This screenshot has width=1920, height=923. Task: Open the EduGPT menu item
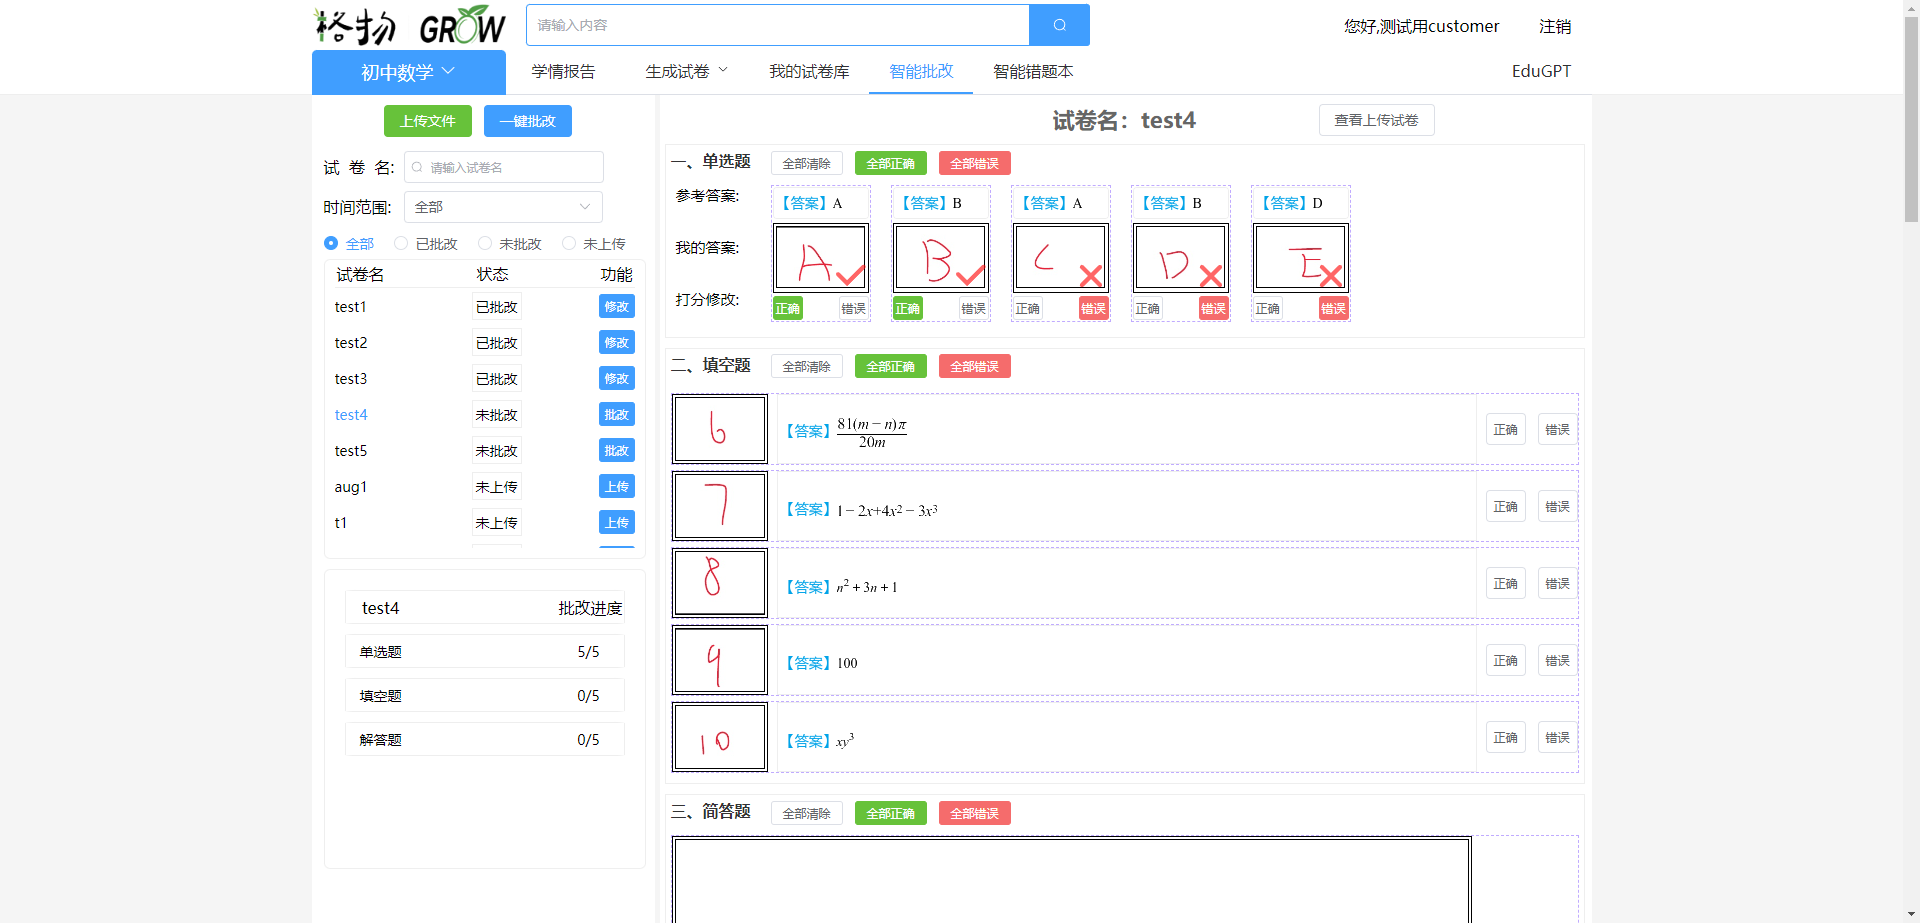click(x=1541, y=71)
